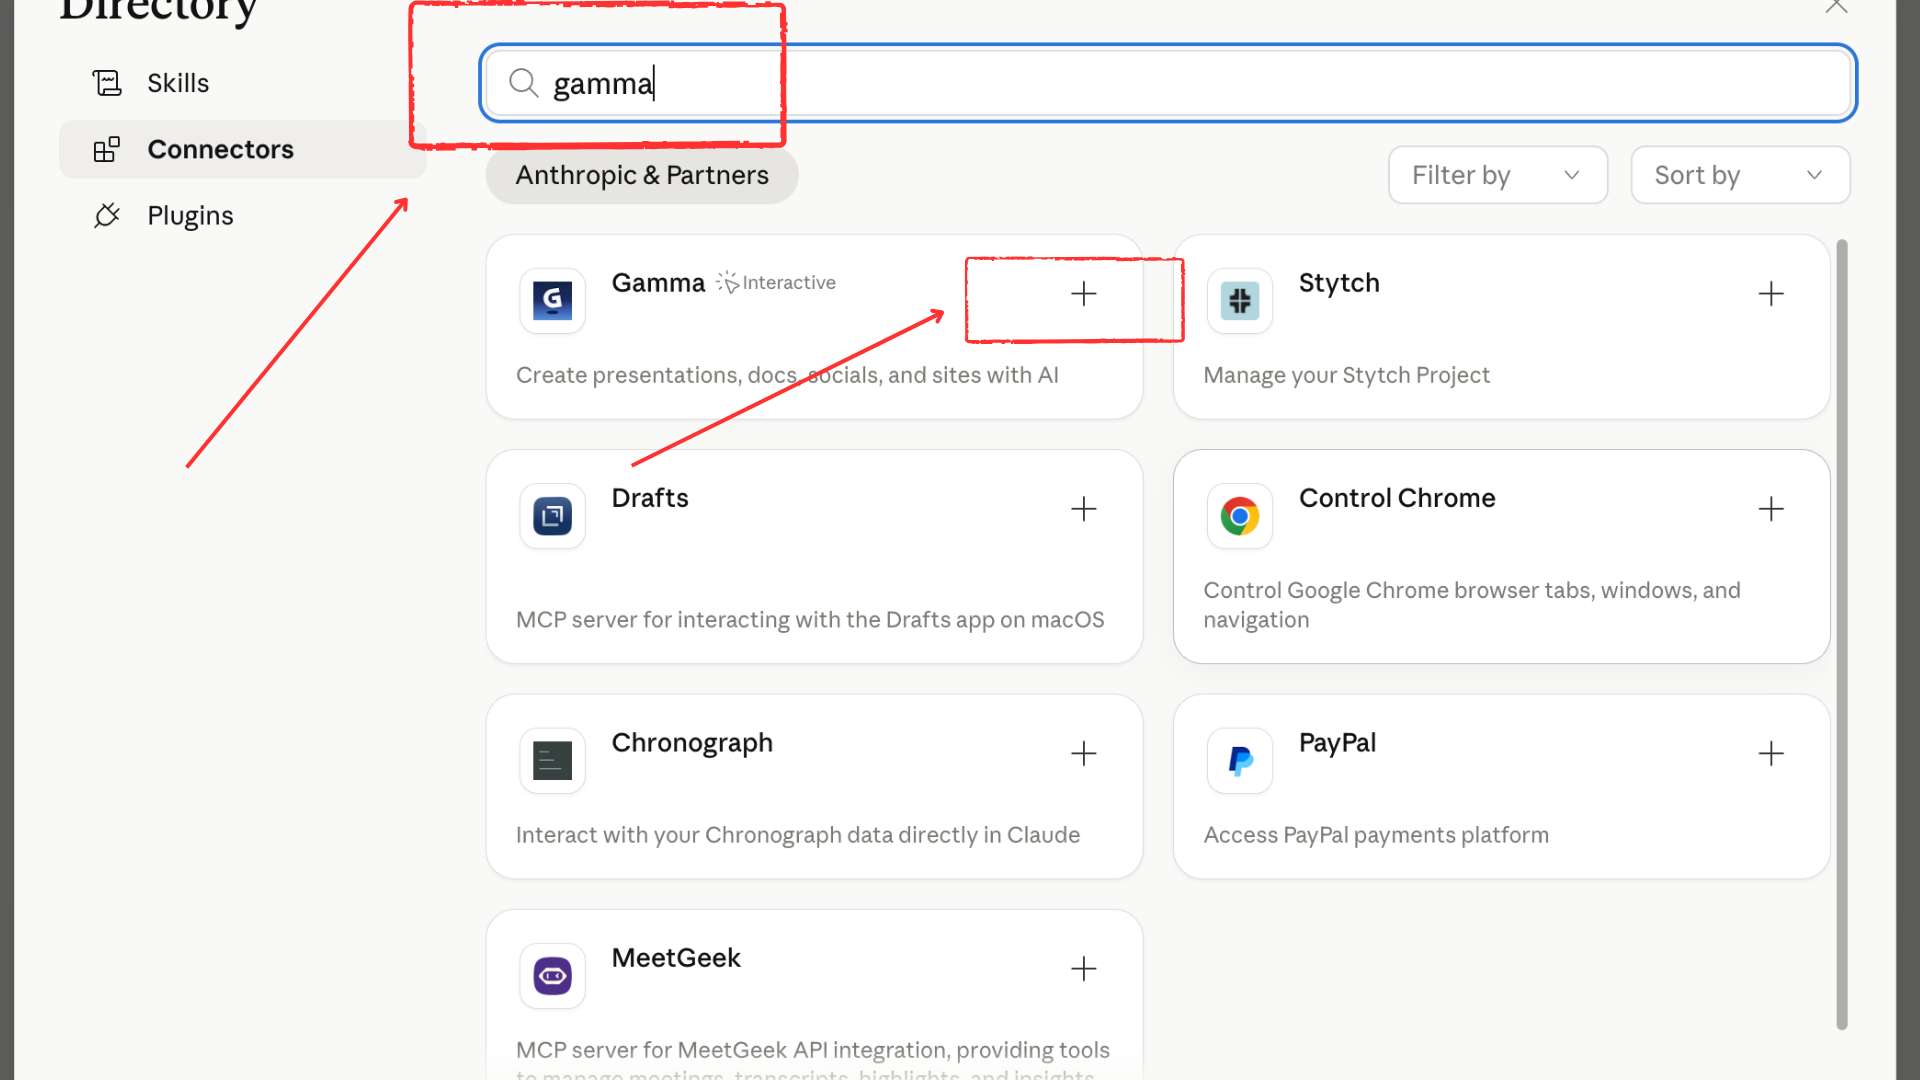The height and width of the screenshot is (1080, 1920).
Task: Add the Gamma connector with plus
Action: [1083, 294]
